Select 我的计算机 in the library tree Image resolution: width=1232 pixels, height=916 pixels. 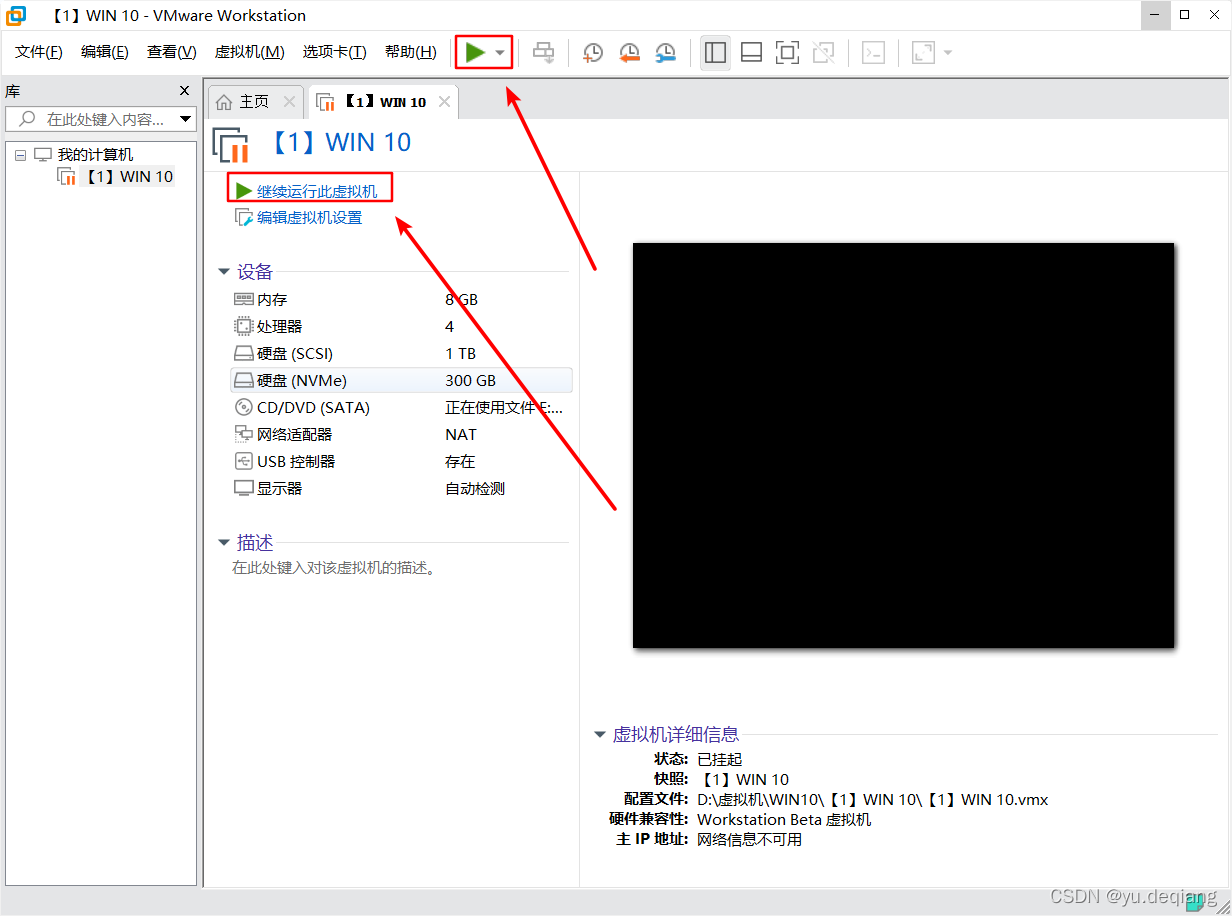click(x=95, y=154)
